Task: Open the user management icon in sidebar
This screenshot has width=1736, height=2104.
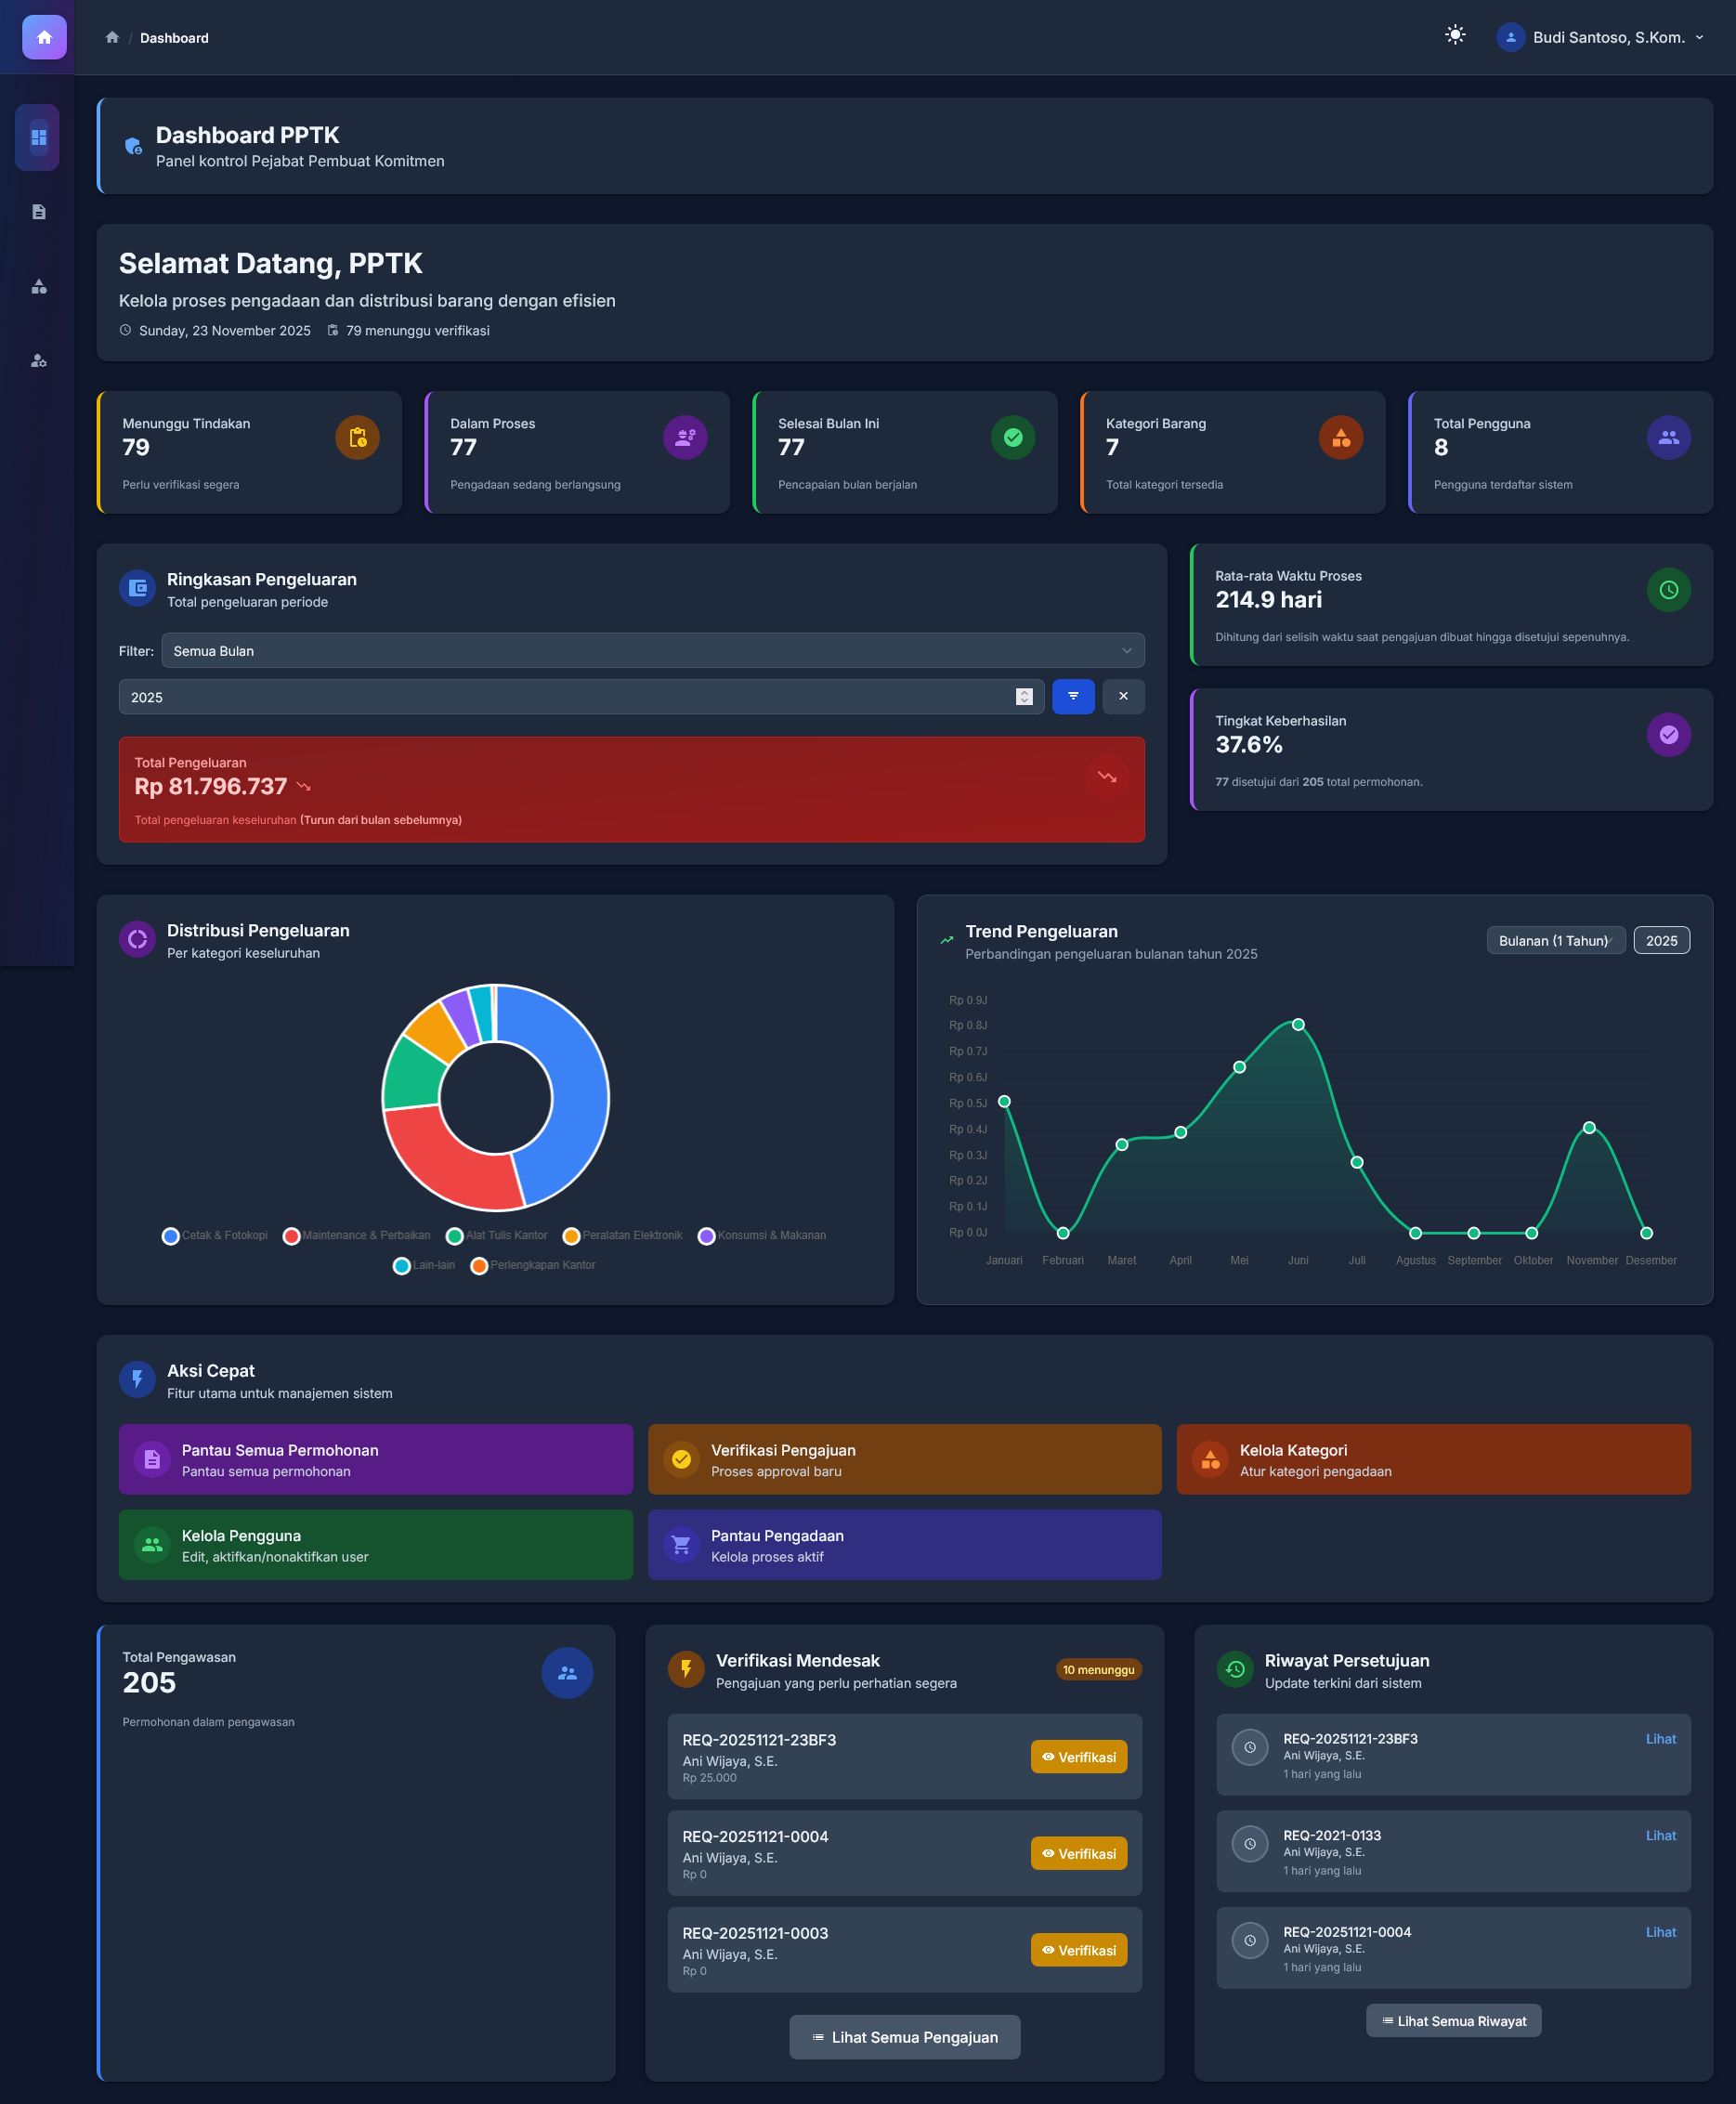Action: [x=39, y=361]
